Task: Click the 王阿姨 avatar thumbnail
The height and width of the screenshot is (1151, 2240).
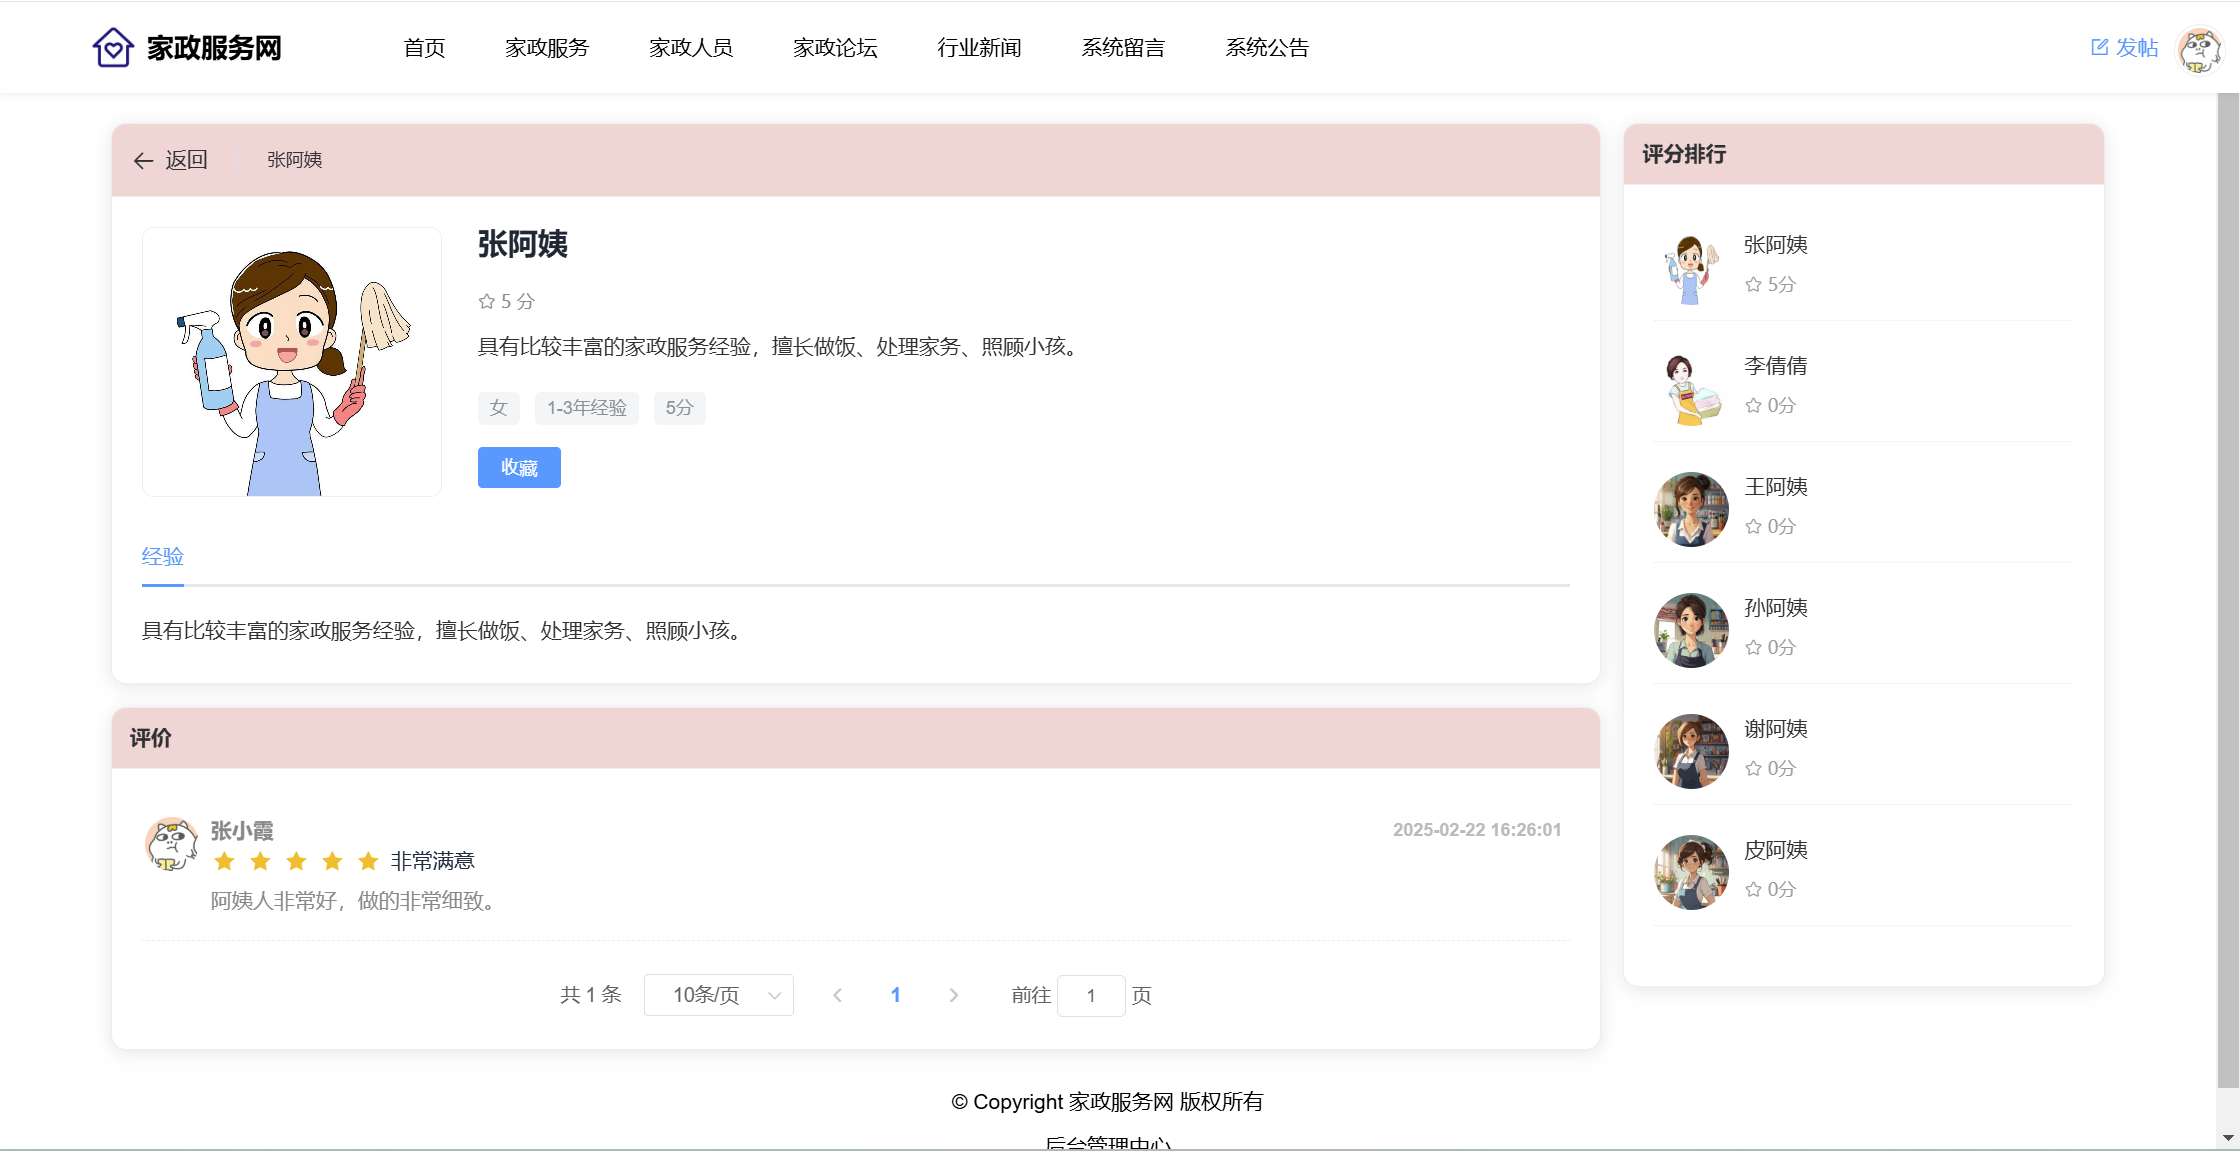Action: click(1691, 509)
